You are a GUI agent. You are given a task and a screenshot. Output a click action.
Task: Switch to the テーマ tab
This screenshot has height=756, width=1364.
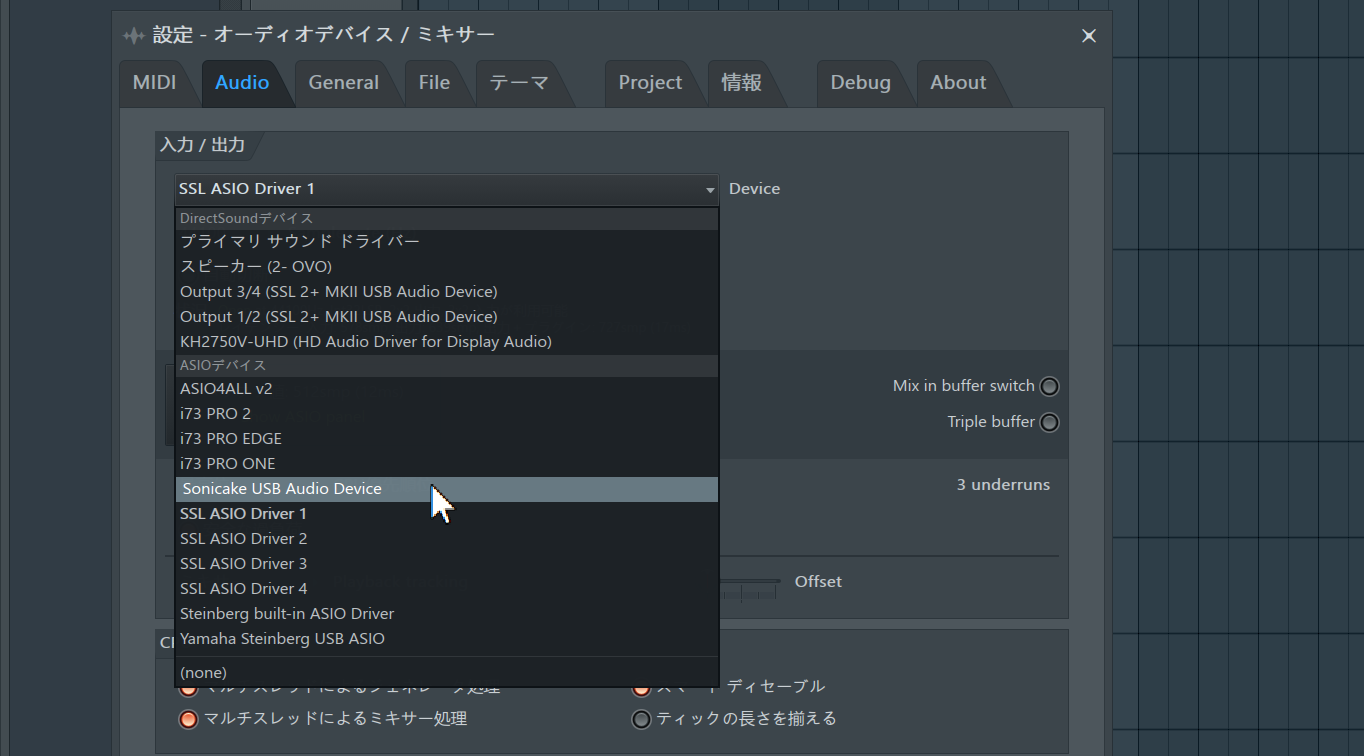tap(518, 83)
